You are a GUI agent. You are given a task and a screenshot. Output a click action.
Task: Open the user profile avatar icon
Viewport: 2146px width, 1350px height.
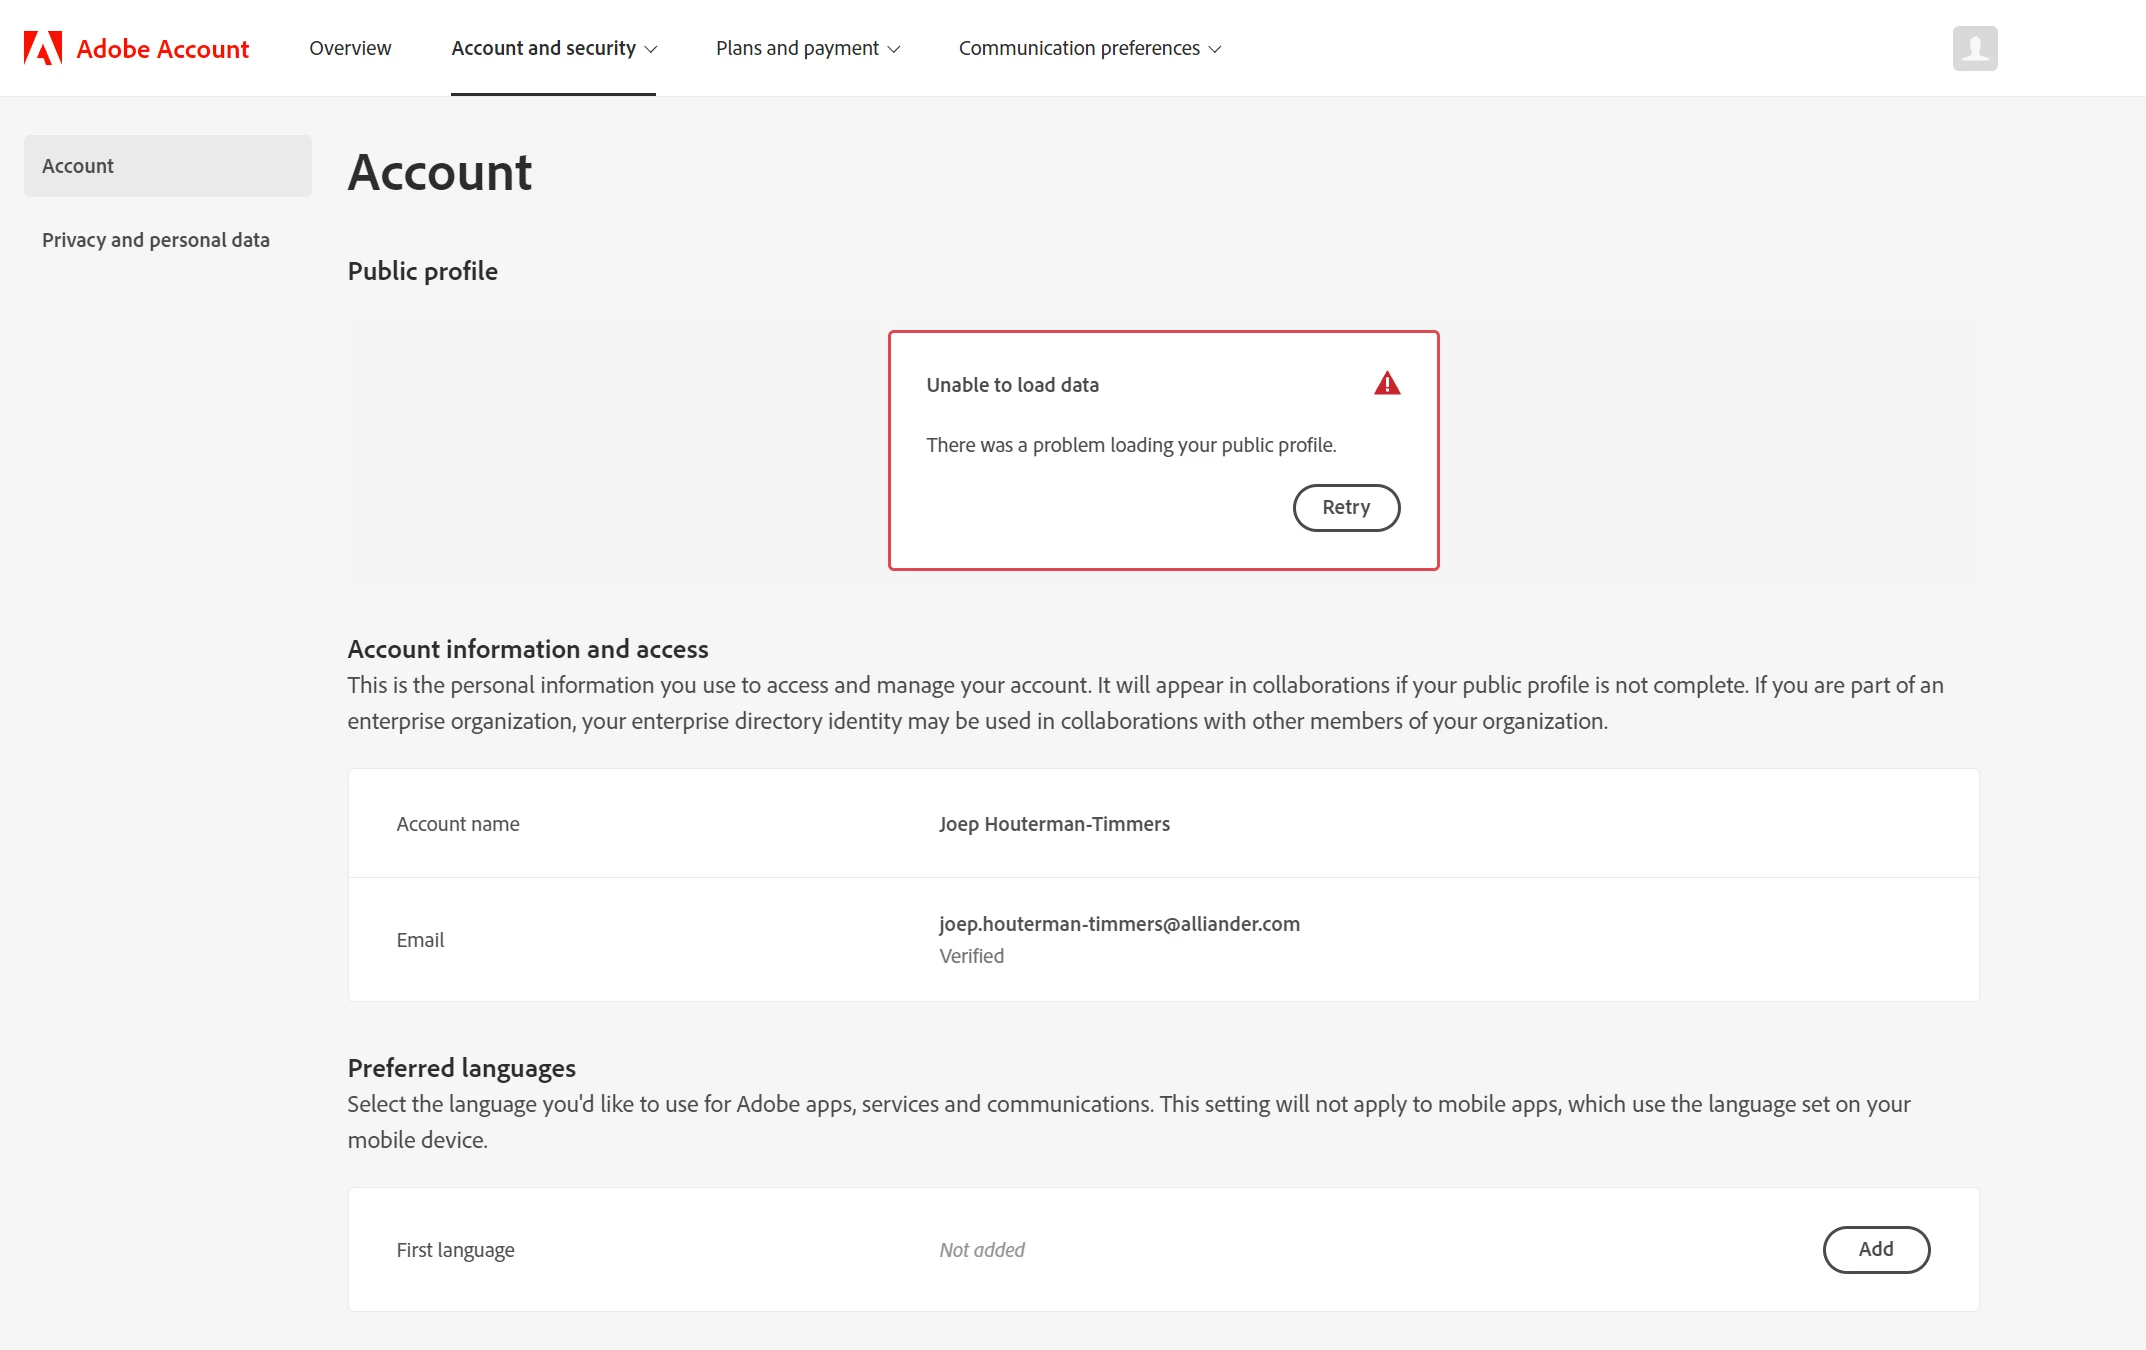(1974, 48)
